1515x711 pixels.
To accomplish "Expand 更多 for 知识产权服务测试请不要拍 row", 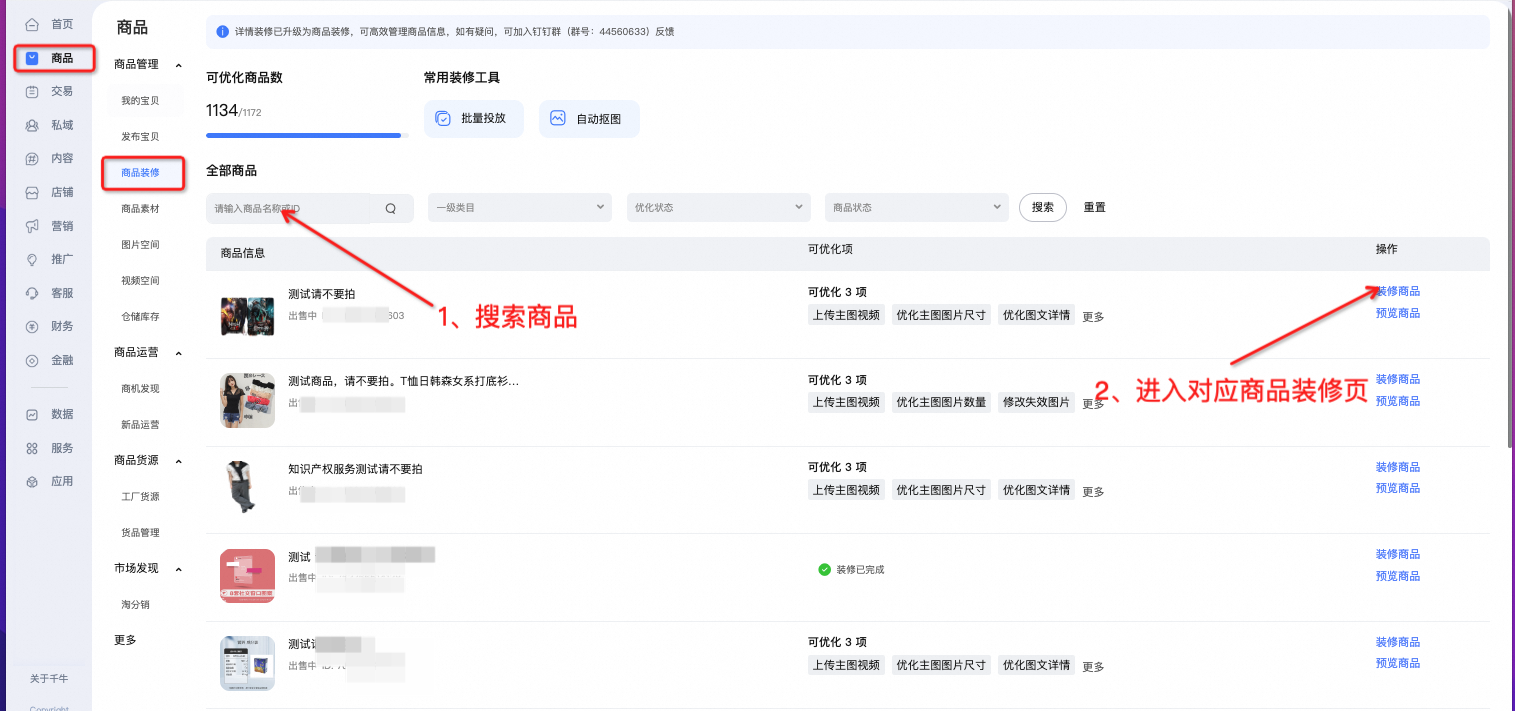I will [1093, 492].
